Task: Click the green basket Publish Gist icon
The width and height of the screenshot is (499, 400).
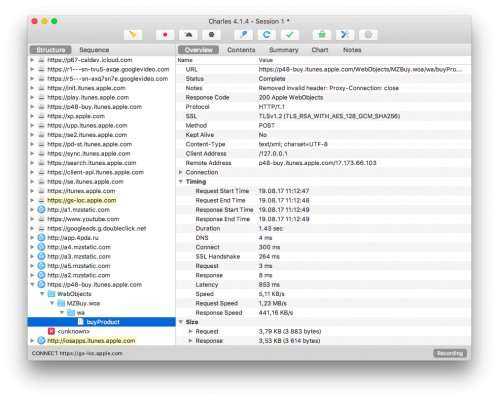Action: pos(322,35)
